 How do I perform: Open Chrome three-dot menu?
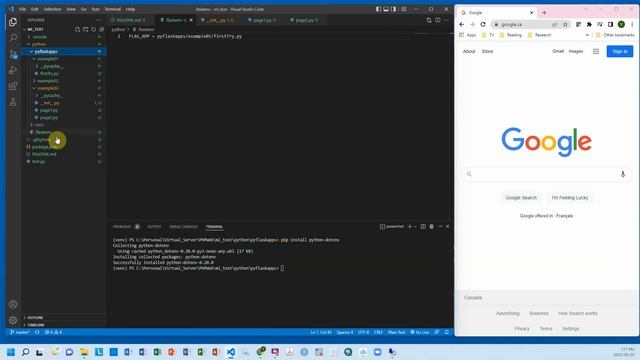pos(632,24)
